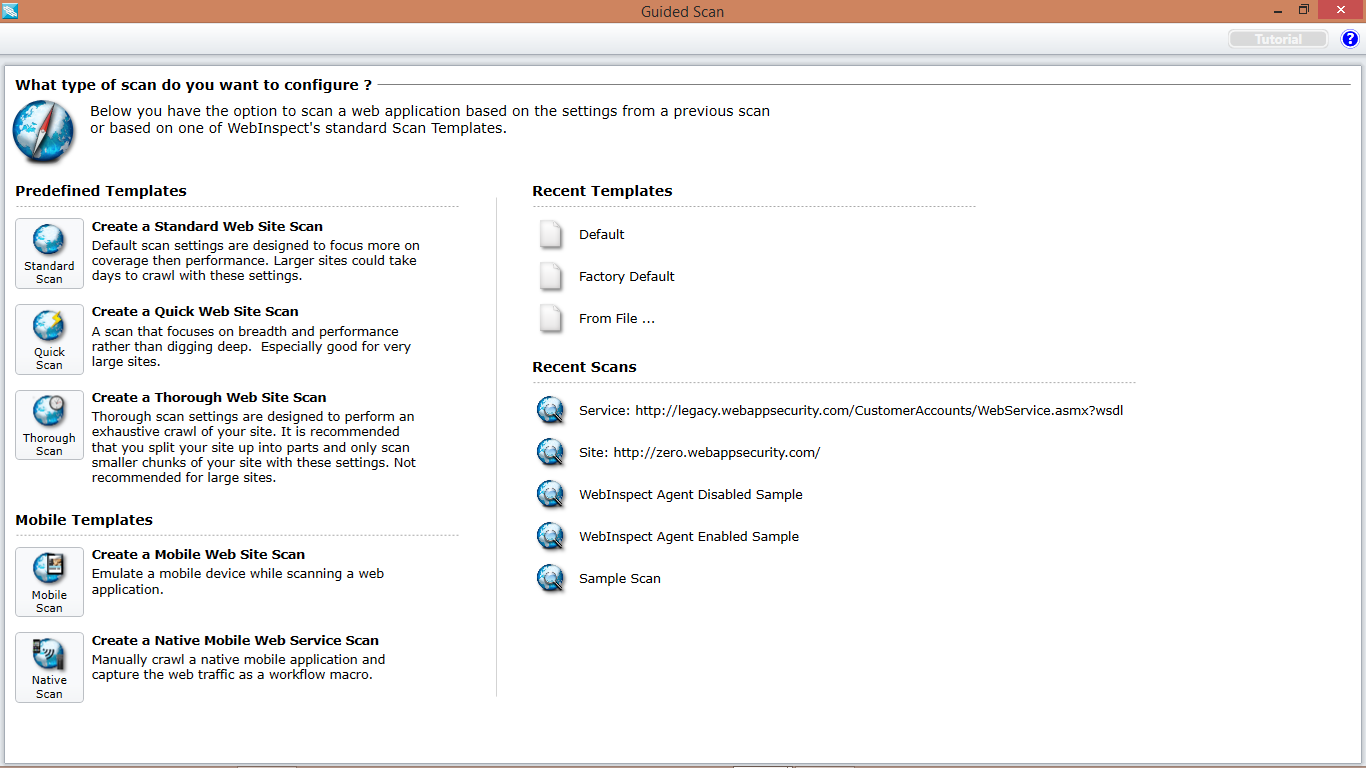Open the Factory Default recent template
Viewport: 1366px width, 768px height.
click(627, 276)
